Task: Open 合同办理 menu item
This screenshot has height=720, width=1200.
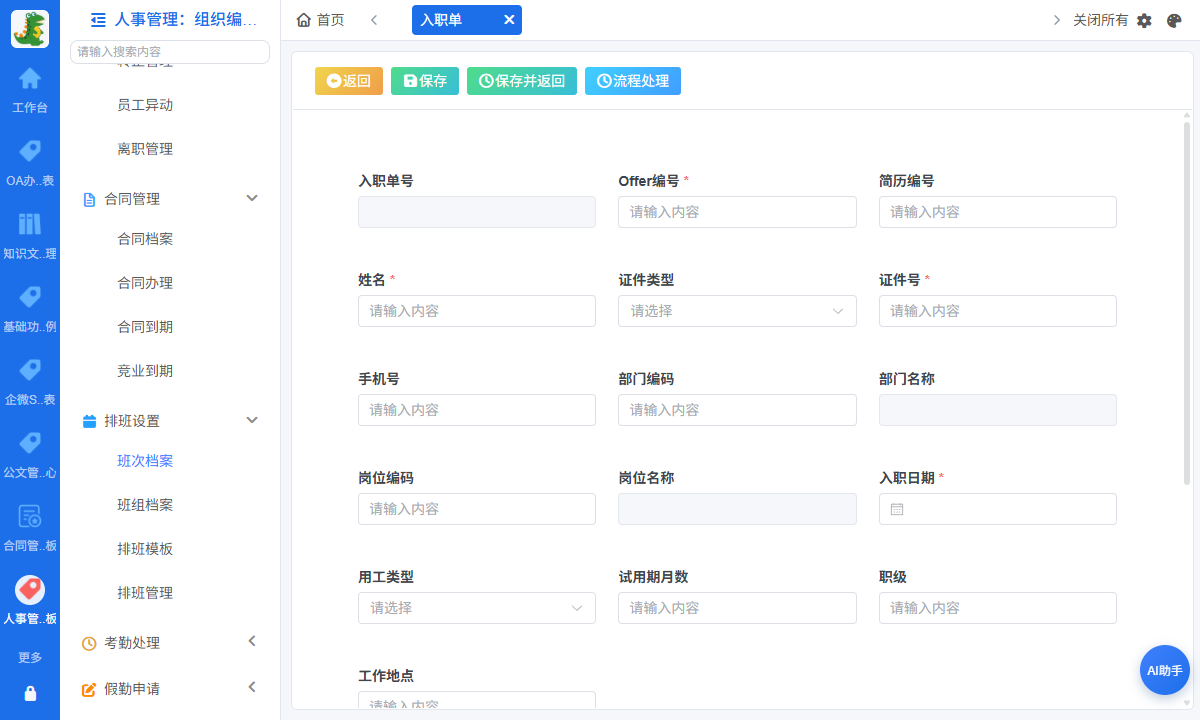Action: click(145, 283)
